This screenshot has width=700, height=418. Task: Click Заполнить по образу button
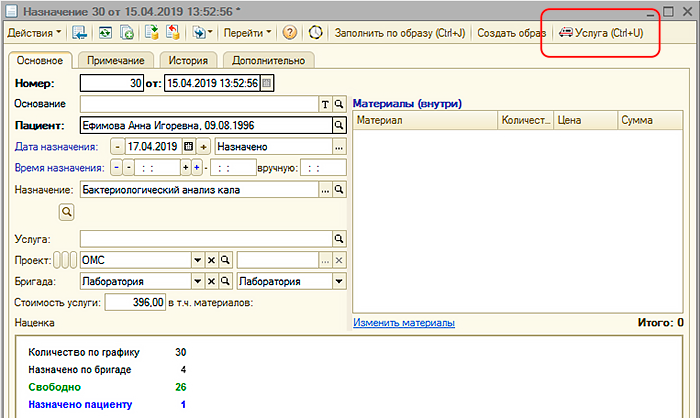pos(398,33)
